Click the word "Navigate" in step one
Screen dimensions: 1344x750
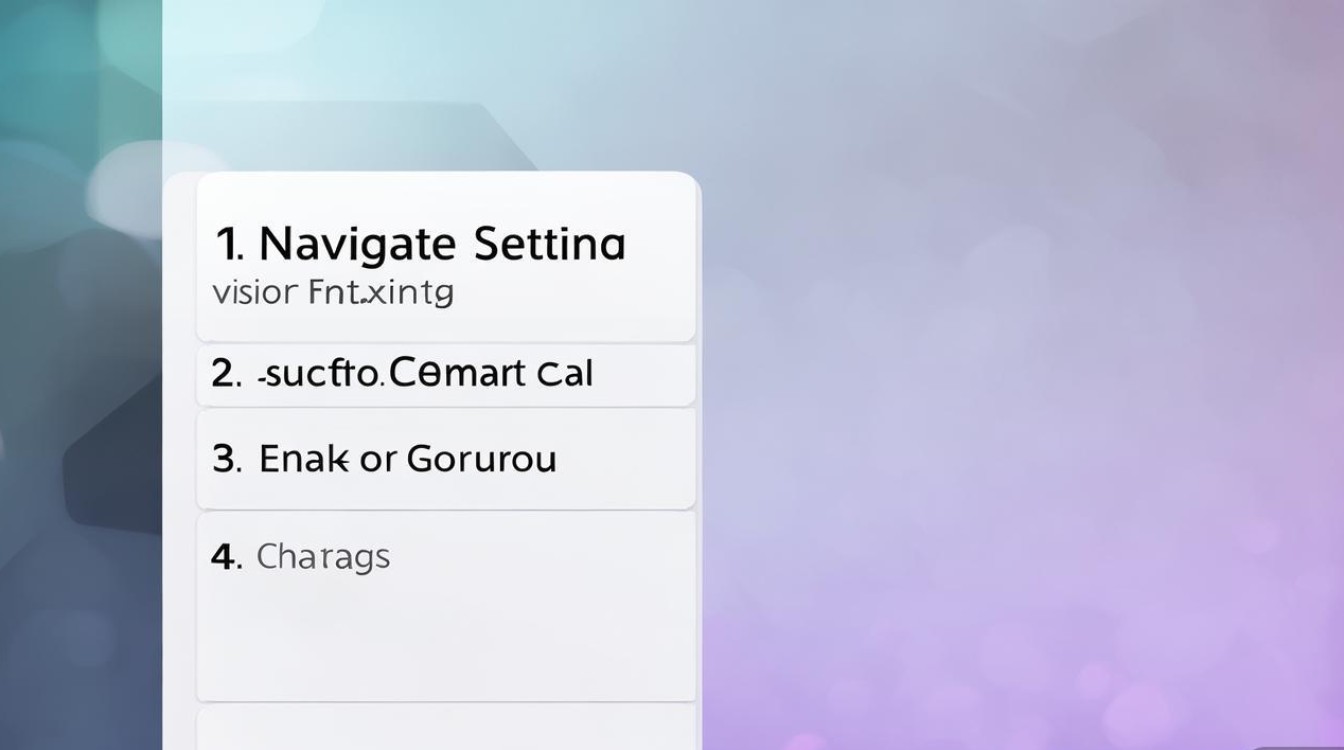(x=358, y=244)
